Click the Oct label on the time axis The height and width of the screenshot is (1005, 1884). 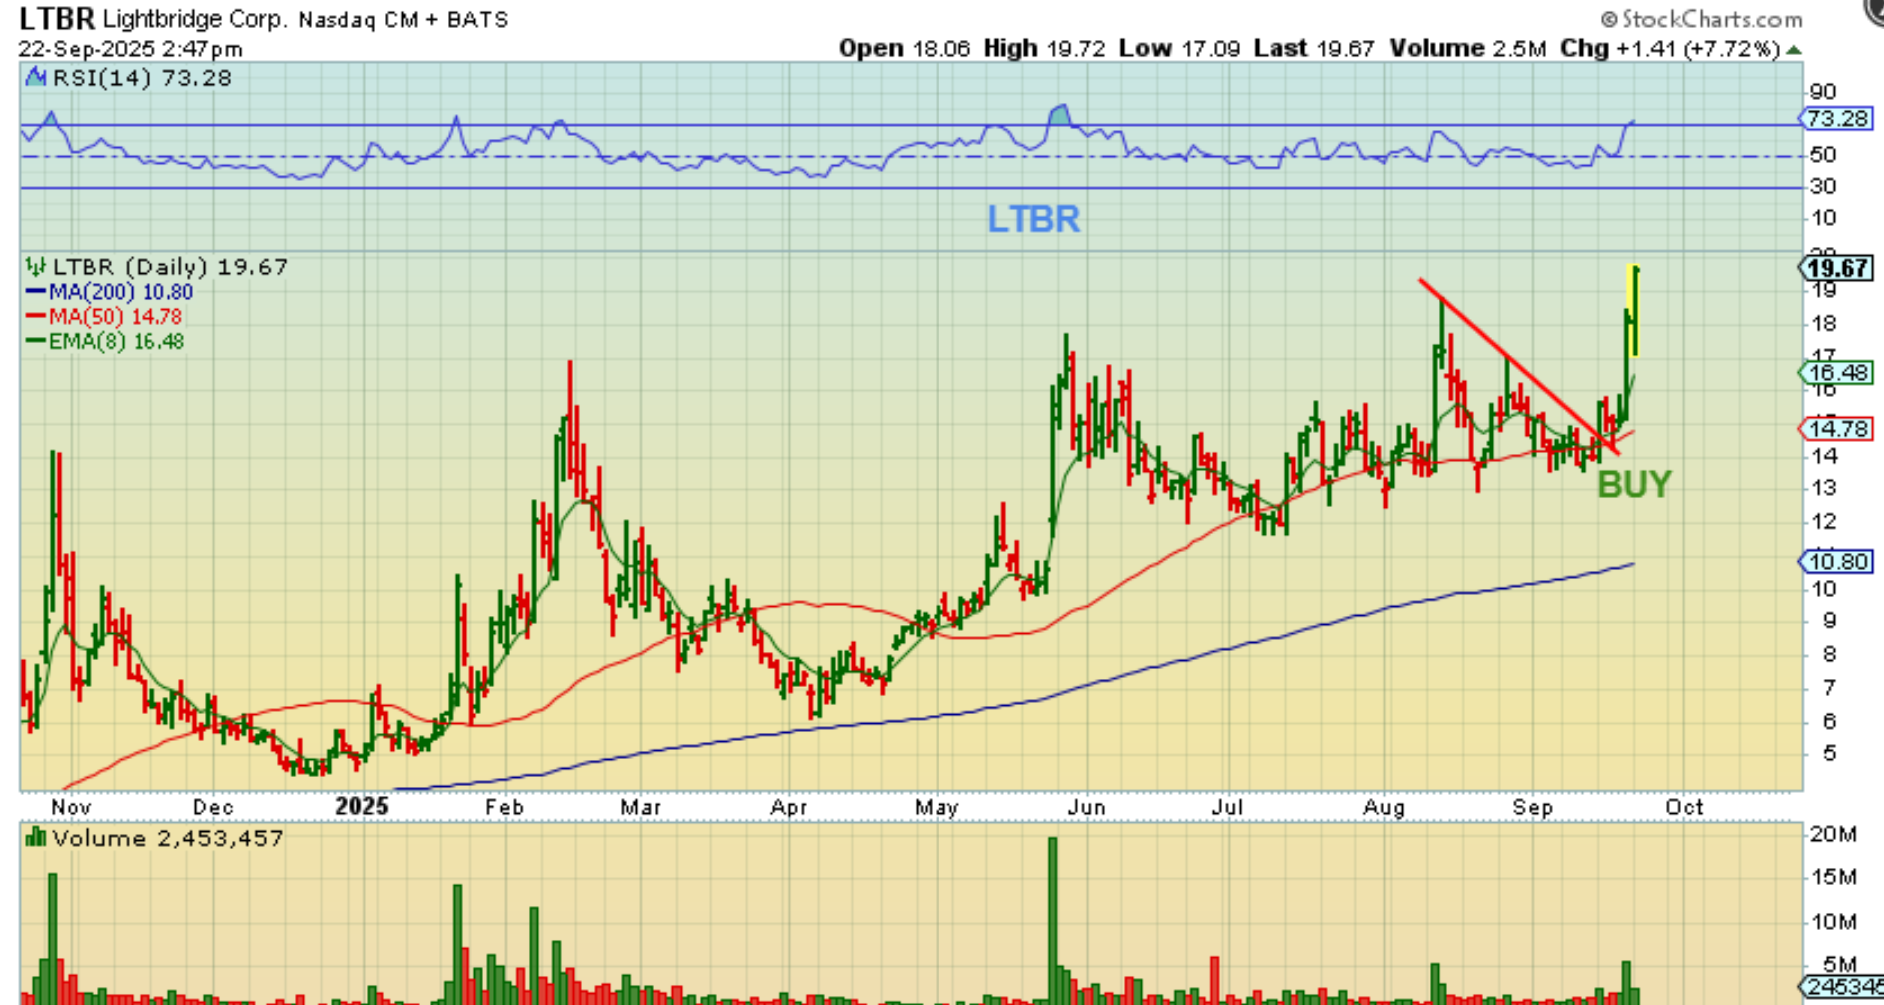pos(1684,807)
